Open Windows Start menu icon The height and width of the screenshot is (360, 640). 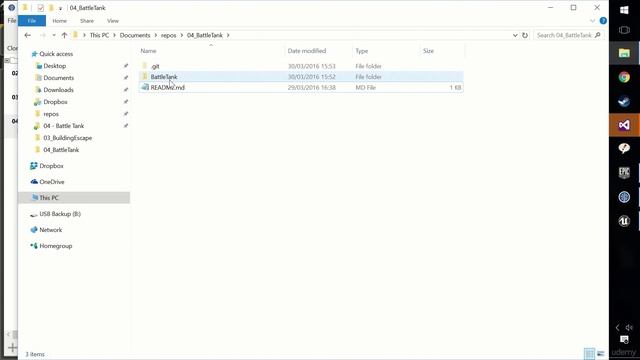click(x=624, y=10)
